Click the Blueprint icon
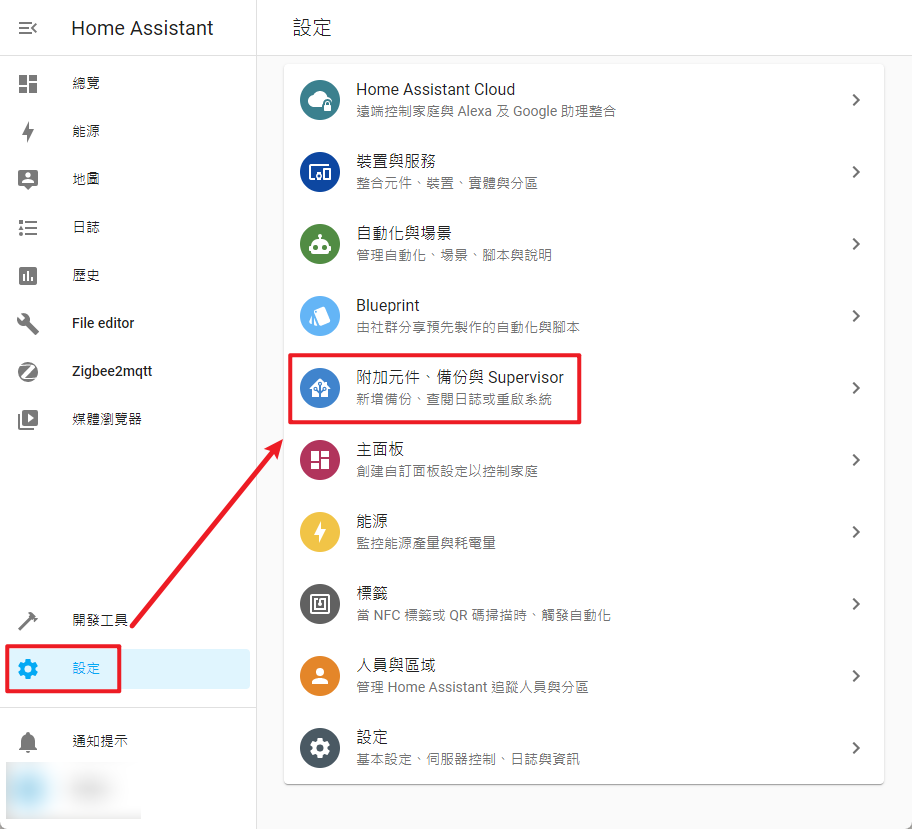Screen dimensions: 912x829 tap(320, 316)
